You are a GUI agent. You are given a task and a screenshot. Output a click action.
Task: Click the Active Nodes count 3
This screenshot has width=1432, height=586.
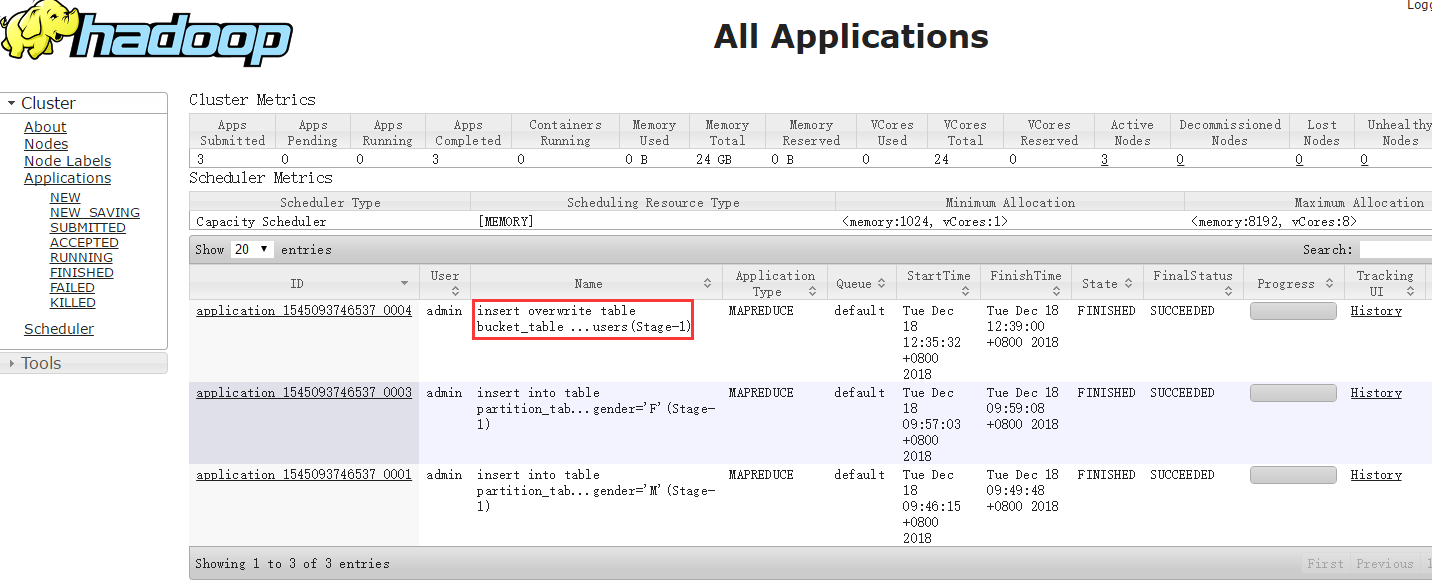pyautogui.click(x=1104, y=159)
